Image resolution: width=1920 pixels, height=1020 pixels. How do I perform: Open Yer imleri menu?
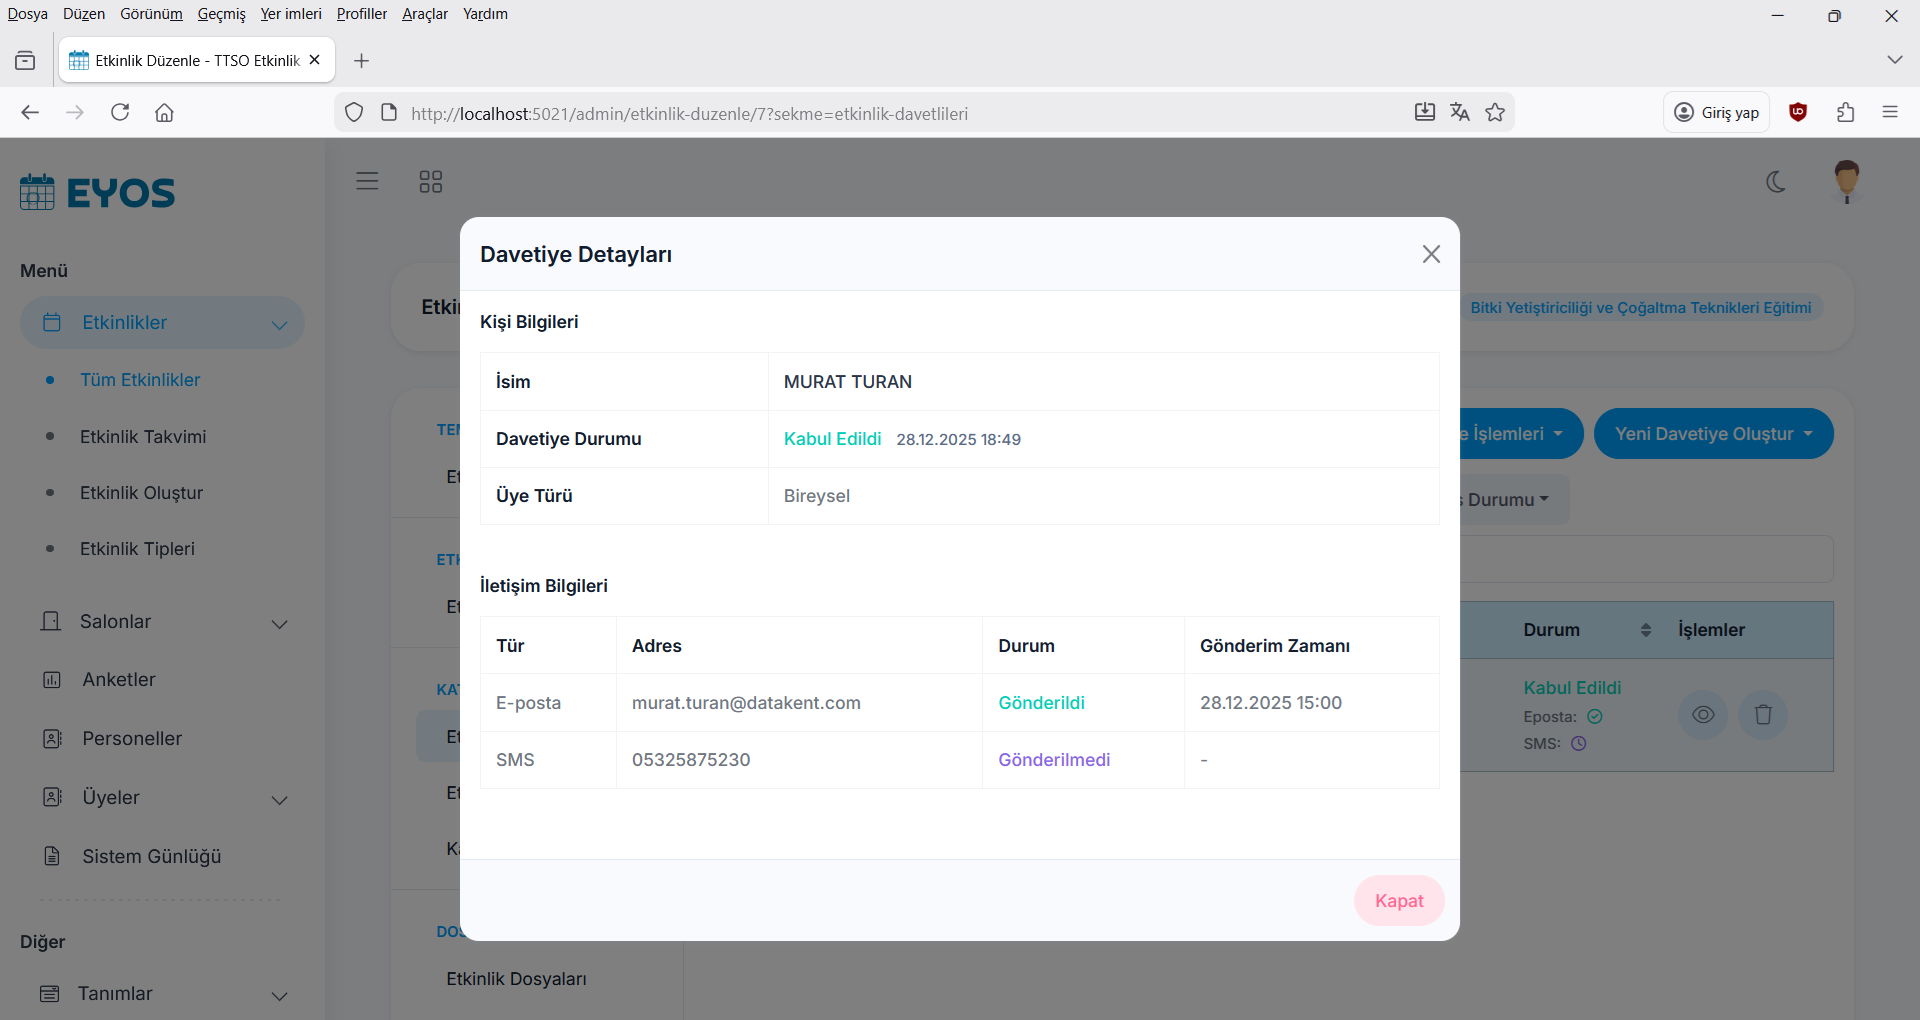tap(291, 14)
